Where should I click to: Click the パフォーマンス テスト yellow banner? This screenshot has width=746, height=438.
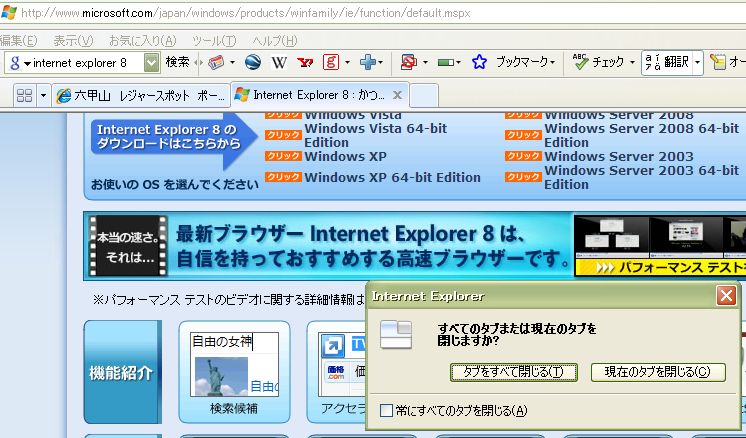(660, 267)
